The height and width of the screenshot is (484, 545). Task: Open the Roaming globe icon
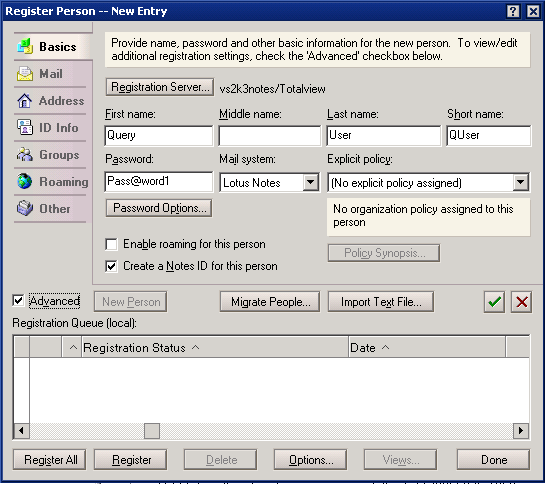[25, 181]
